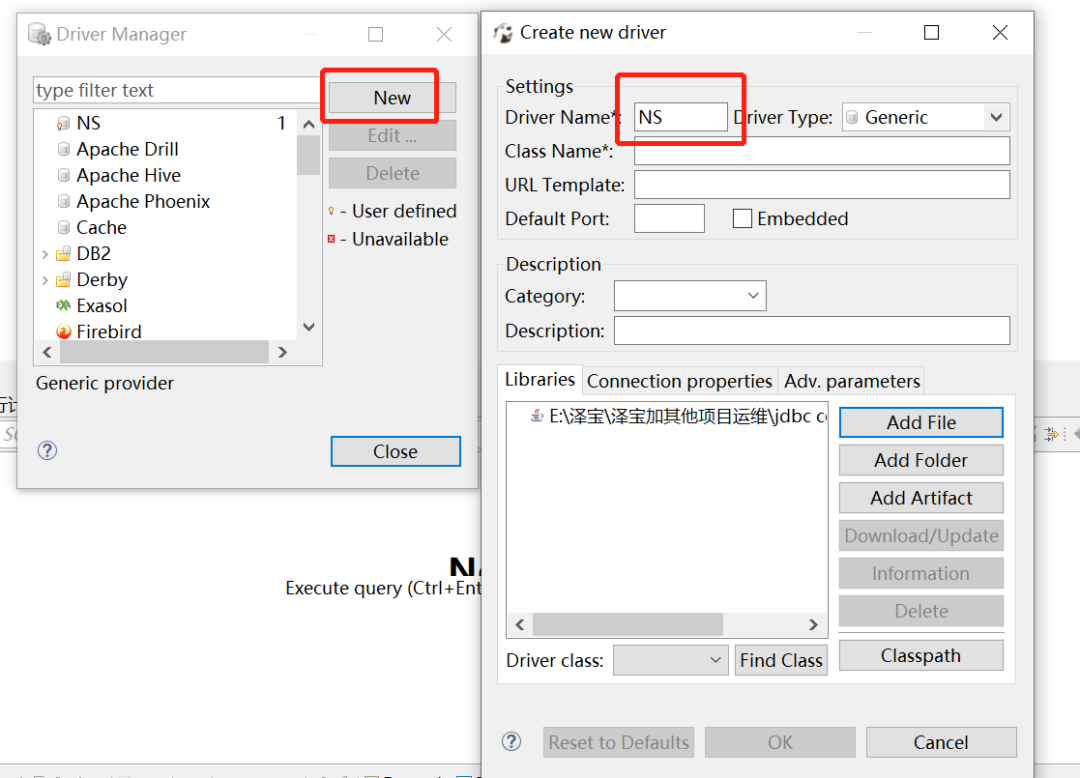
Task: Click the libraries list scroll left arrow
Action: 520,624
